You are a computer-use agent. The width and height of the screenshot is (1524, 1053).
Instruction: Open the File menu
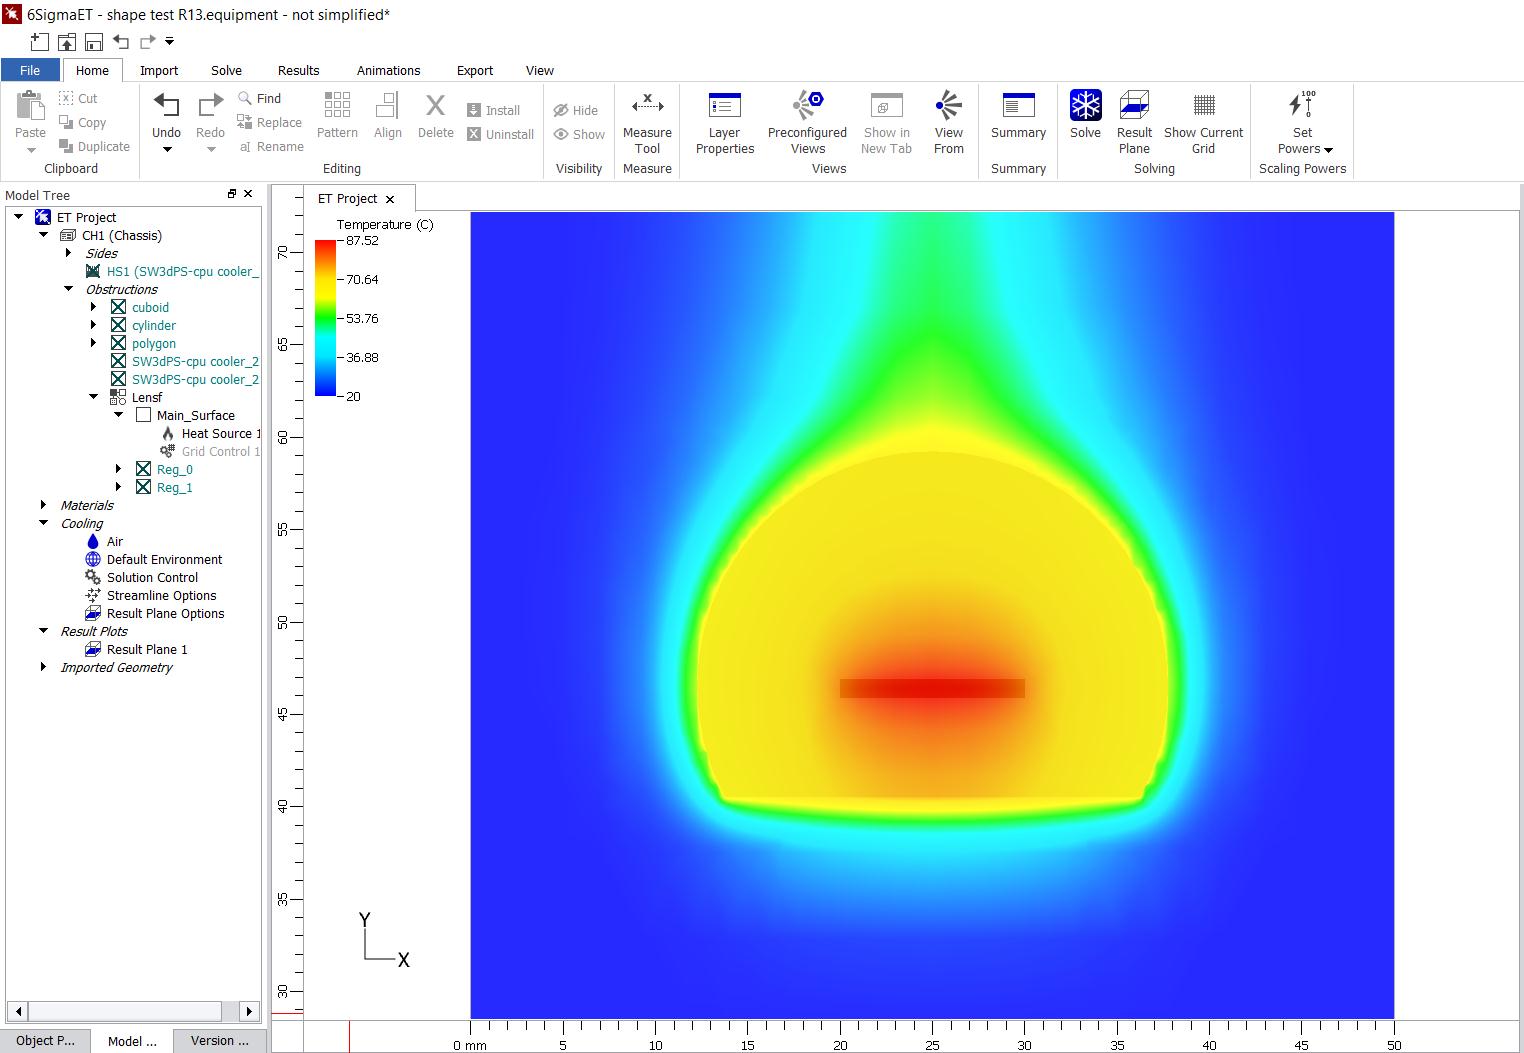[30, 71]
